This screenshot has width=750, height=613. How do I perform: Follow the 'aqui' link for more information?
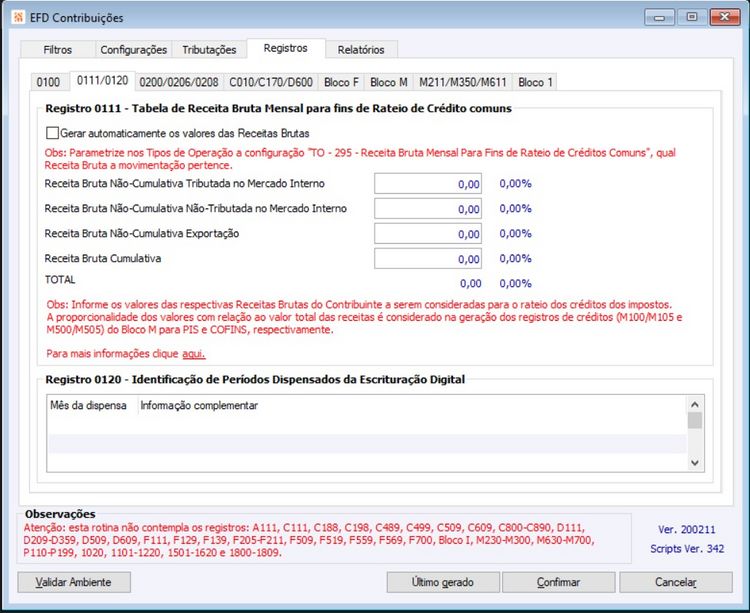194,354
